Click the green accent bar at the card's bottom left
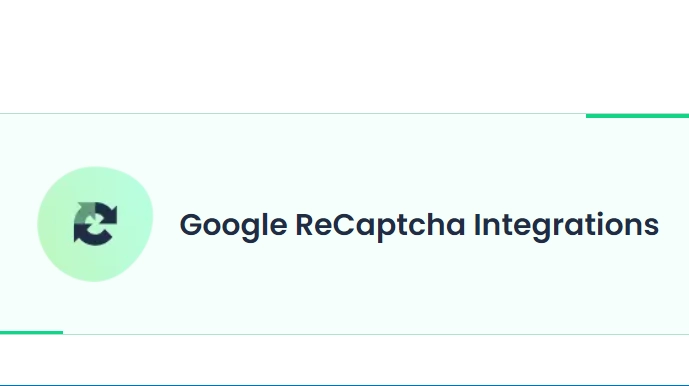Image resolution: width=689 pixels, height=386 pixels. [31, 332]
